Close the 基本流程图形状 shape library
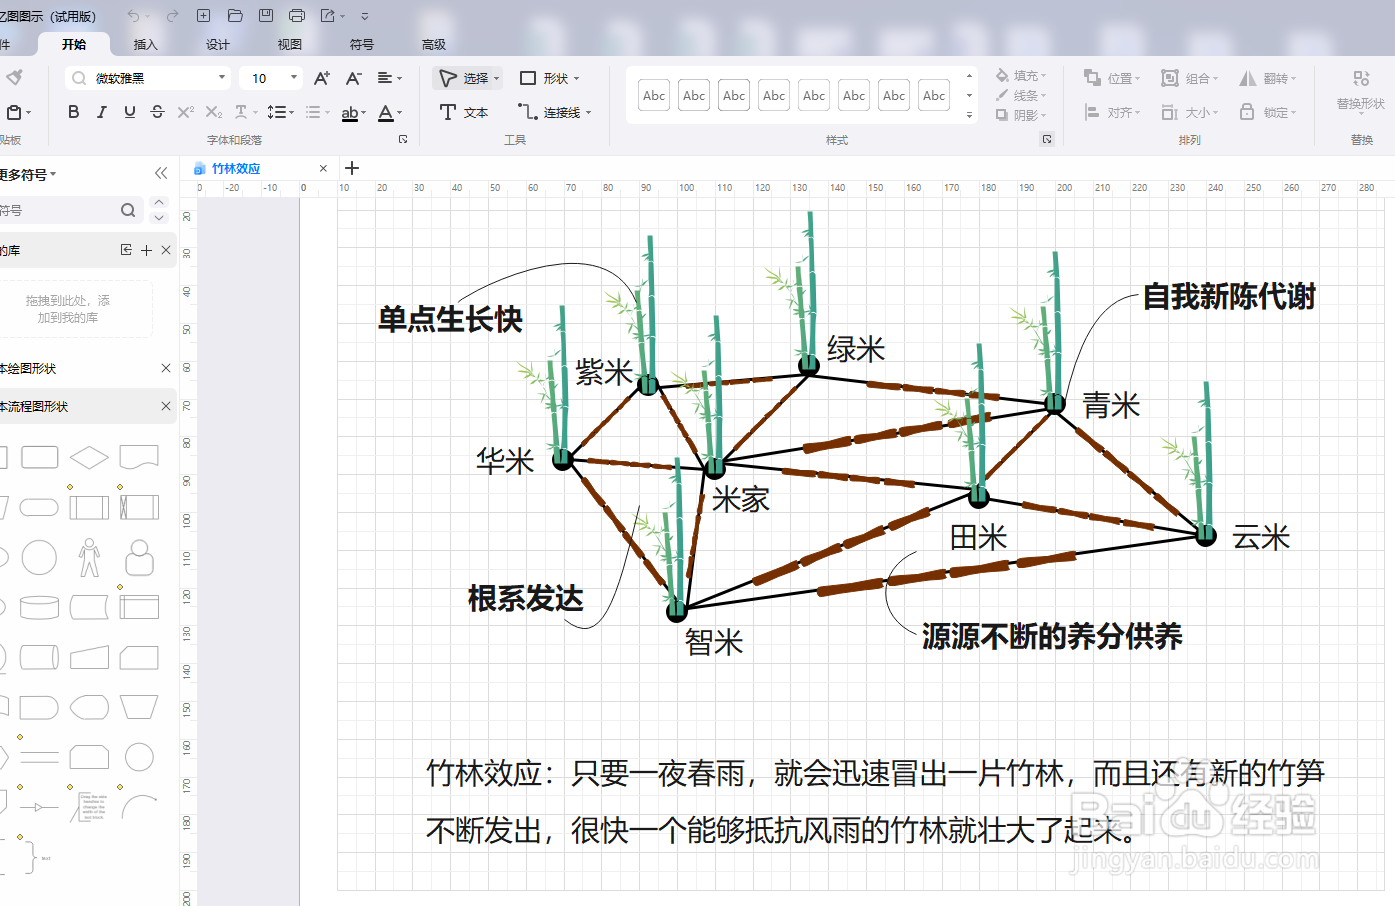Screen dimensions: 1395x906 pos(165,406)
